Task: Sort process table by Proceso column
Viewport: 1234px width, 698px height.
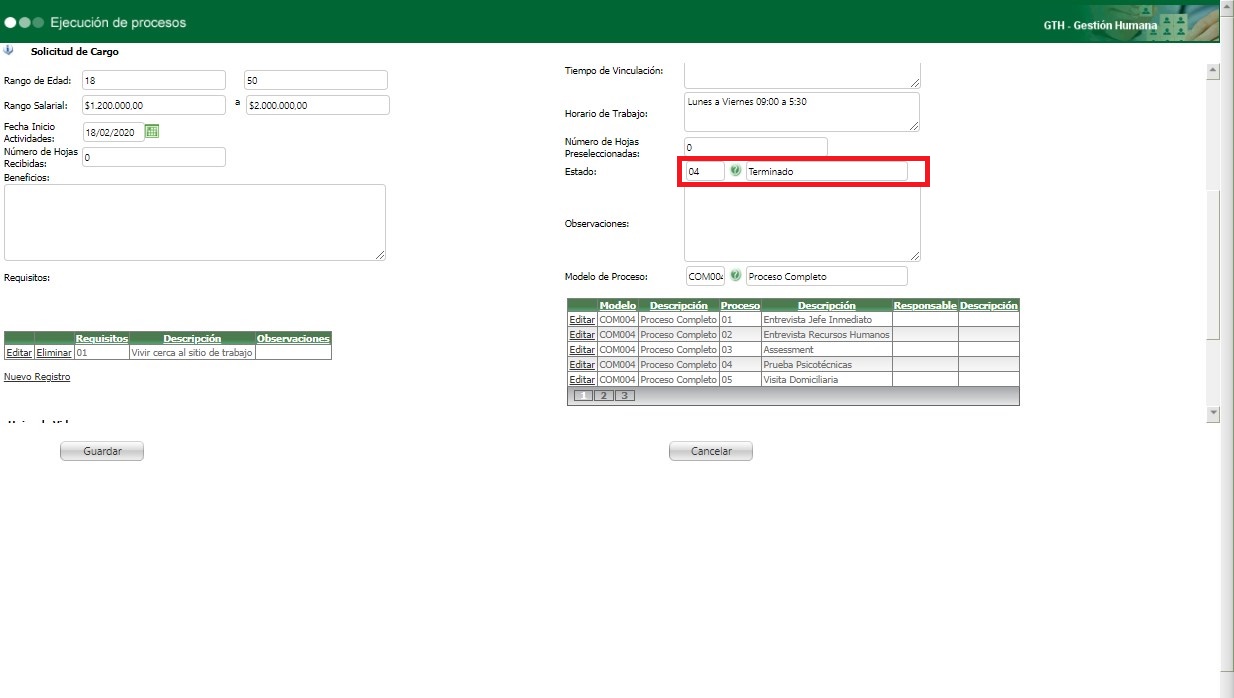Action: [740, 306]
